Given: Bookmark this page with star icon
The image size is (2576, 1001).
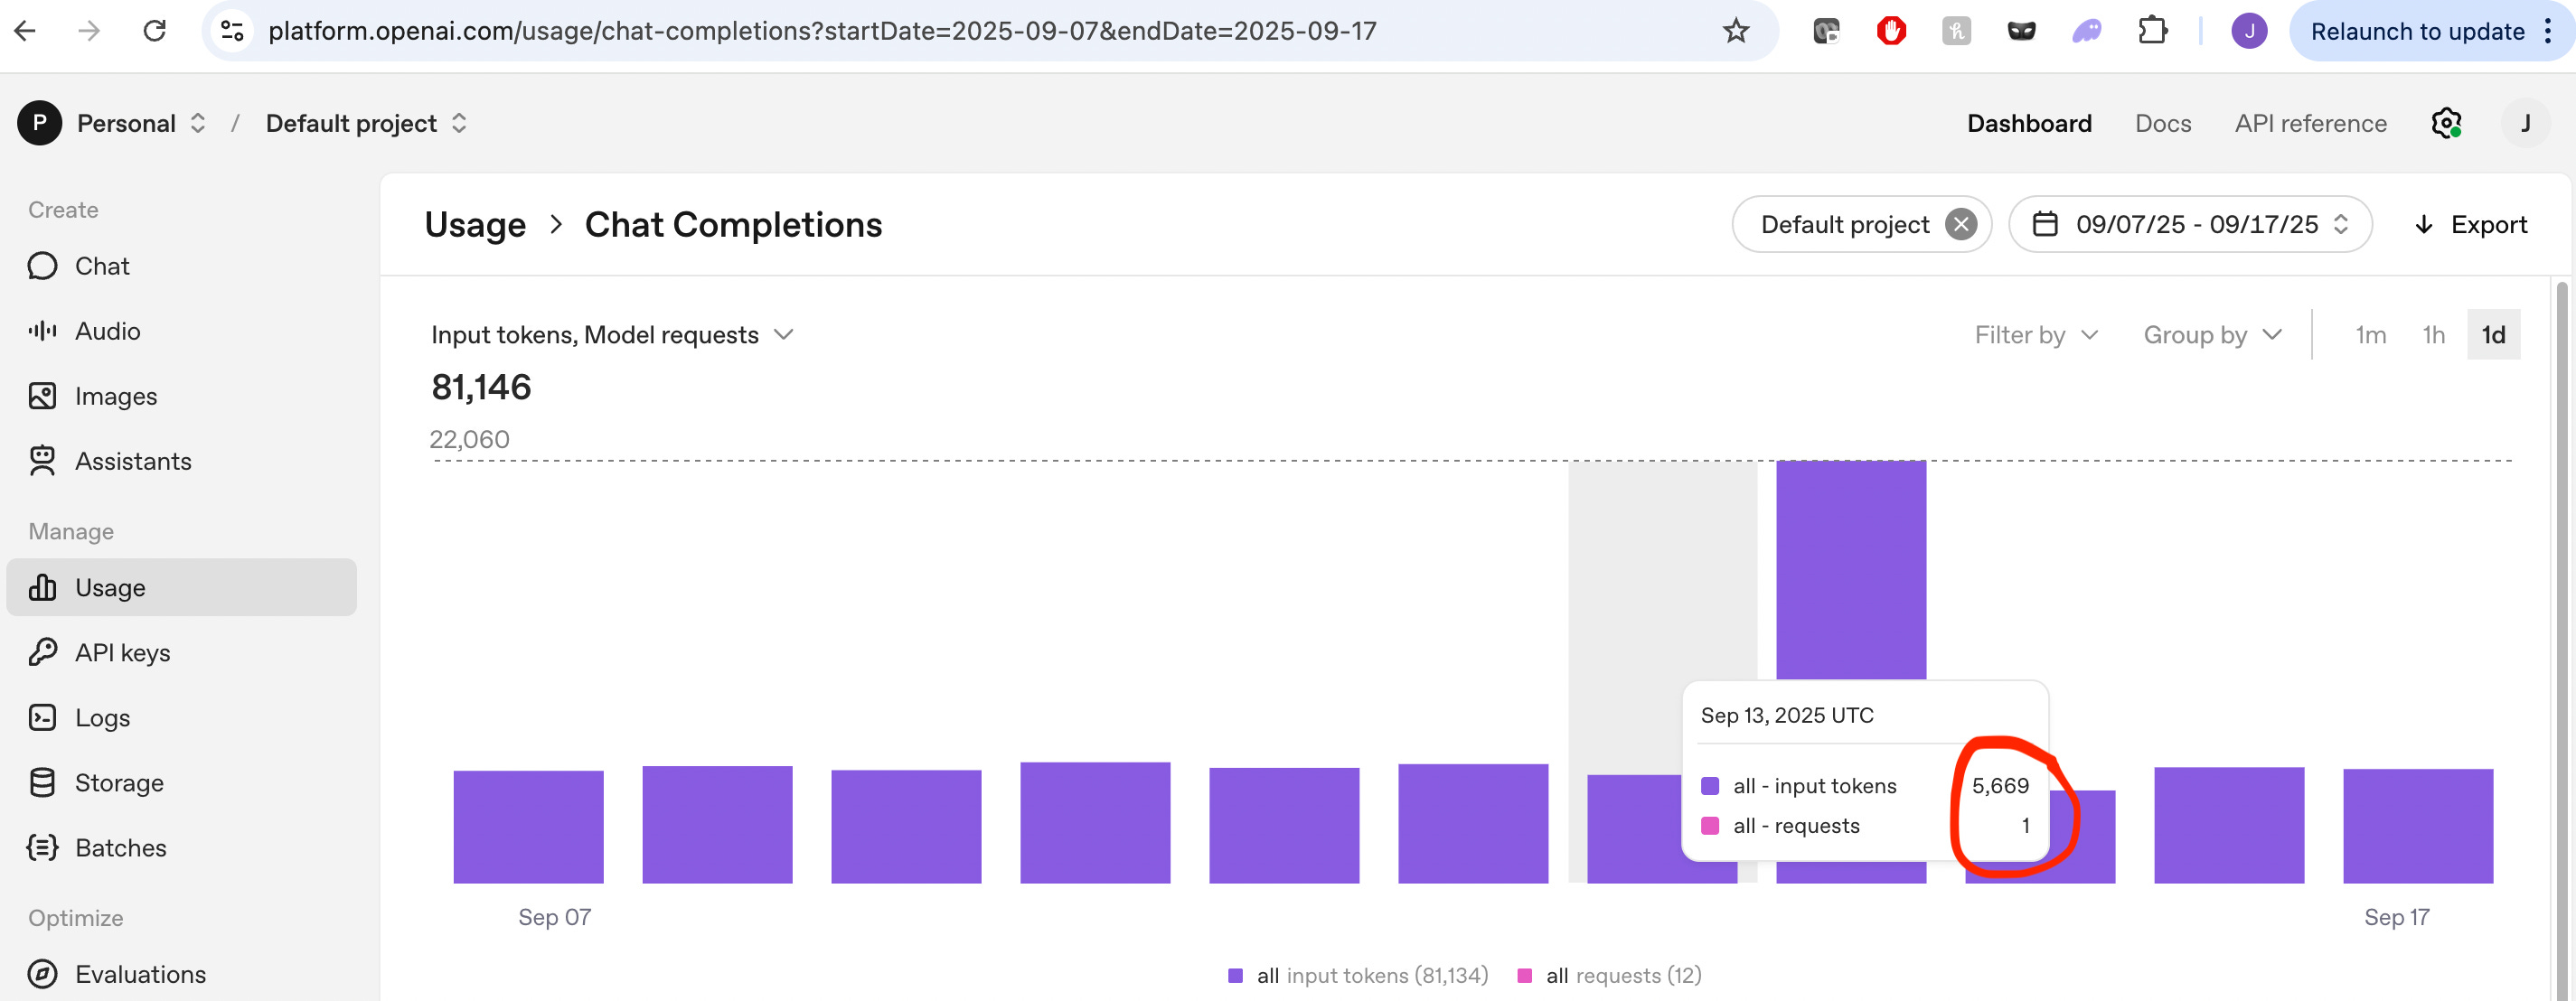Looking at the screenshot, I should (1735, 31).
